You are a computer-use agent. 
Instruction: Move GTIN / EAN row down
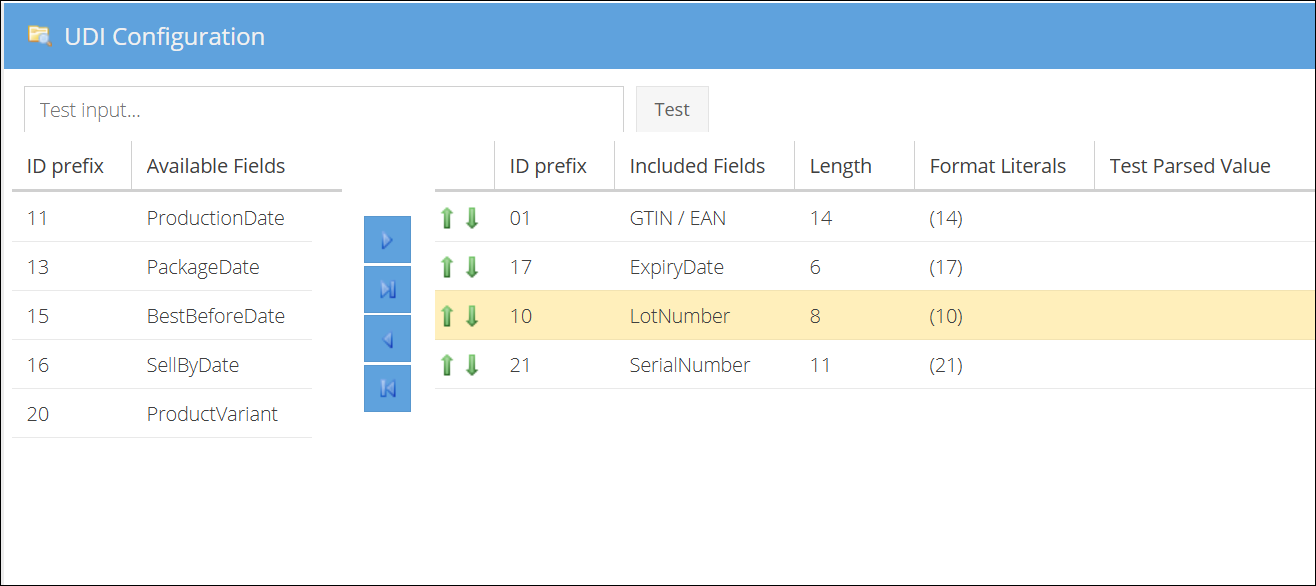(x=472, y=218)
